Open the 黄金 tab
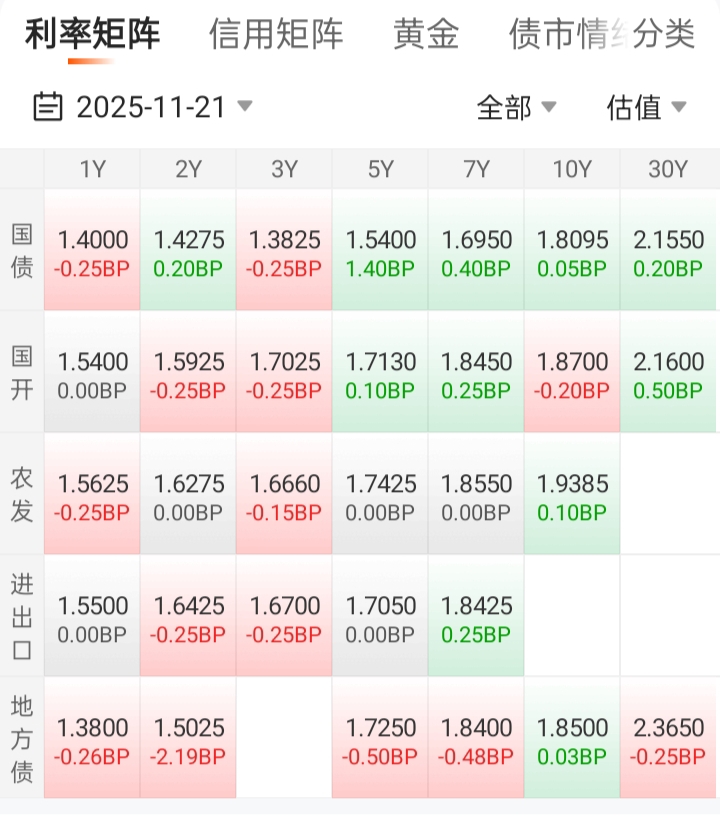The image size is (720, 817). click(426, 34)
